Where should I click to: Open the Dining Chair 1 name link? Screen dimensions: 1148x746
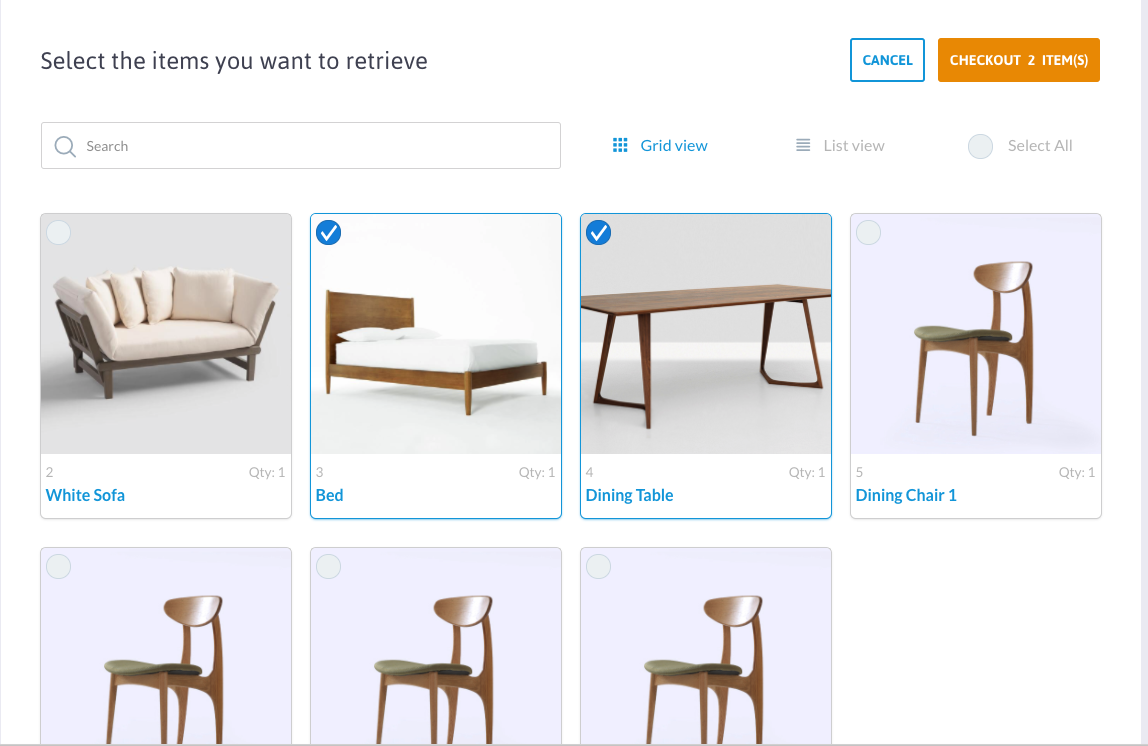[905, 495]
